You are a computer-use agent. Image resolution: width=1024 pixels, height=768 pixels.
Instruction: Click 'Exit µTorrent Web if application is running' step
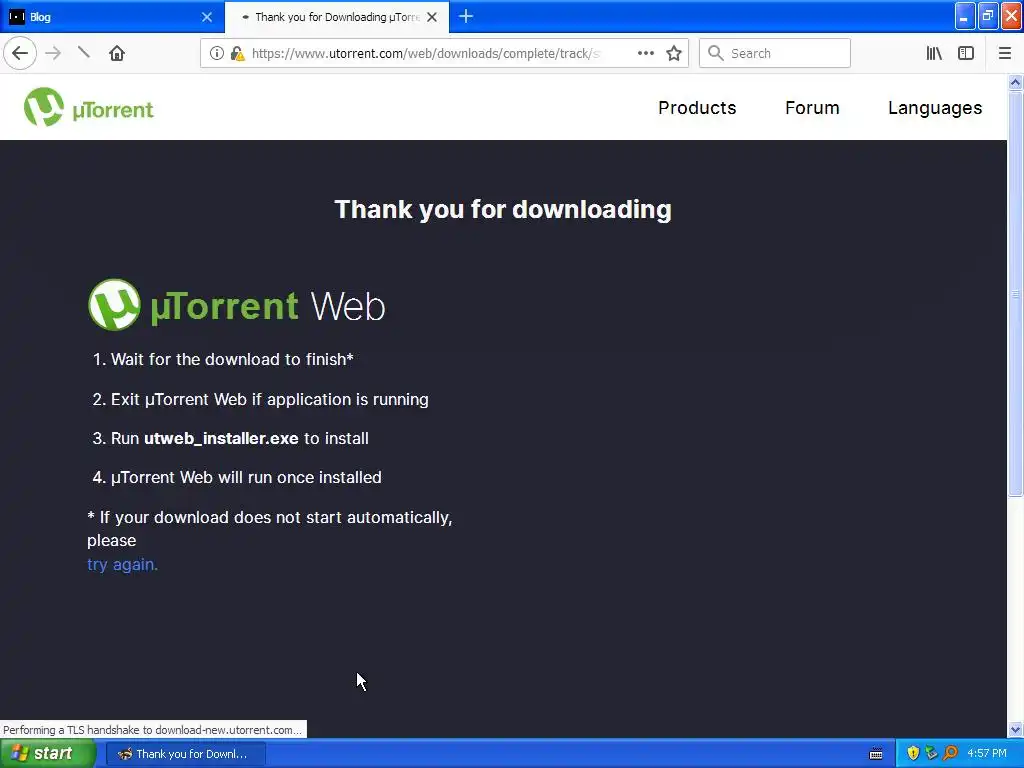coord(270,399)
